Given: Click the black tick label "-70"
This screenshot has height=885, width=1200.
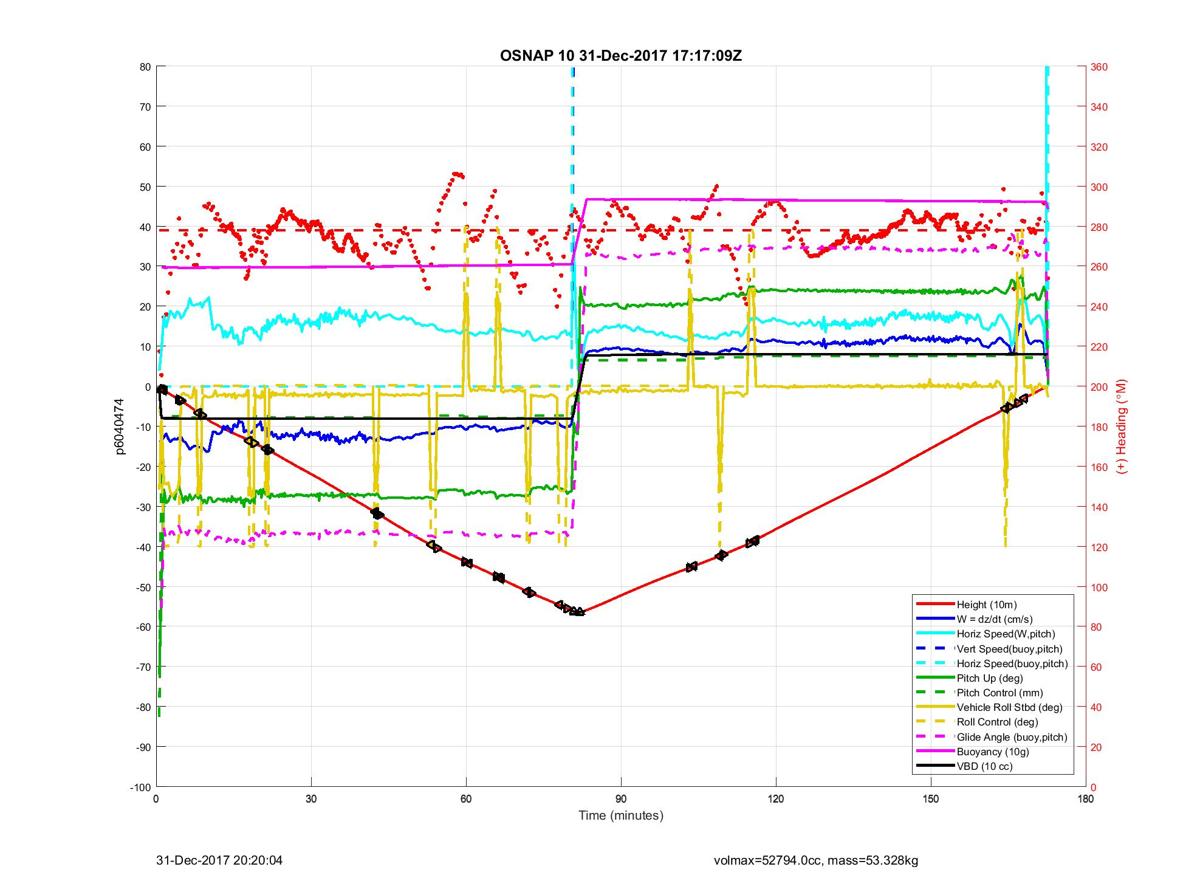Looking at the screenshot, I should [x=142, y=667].
